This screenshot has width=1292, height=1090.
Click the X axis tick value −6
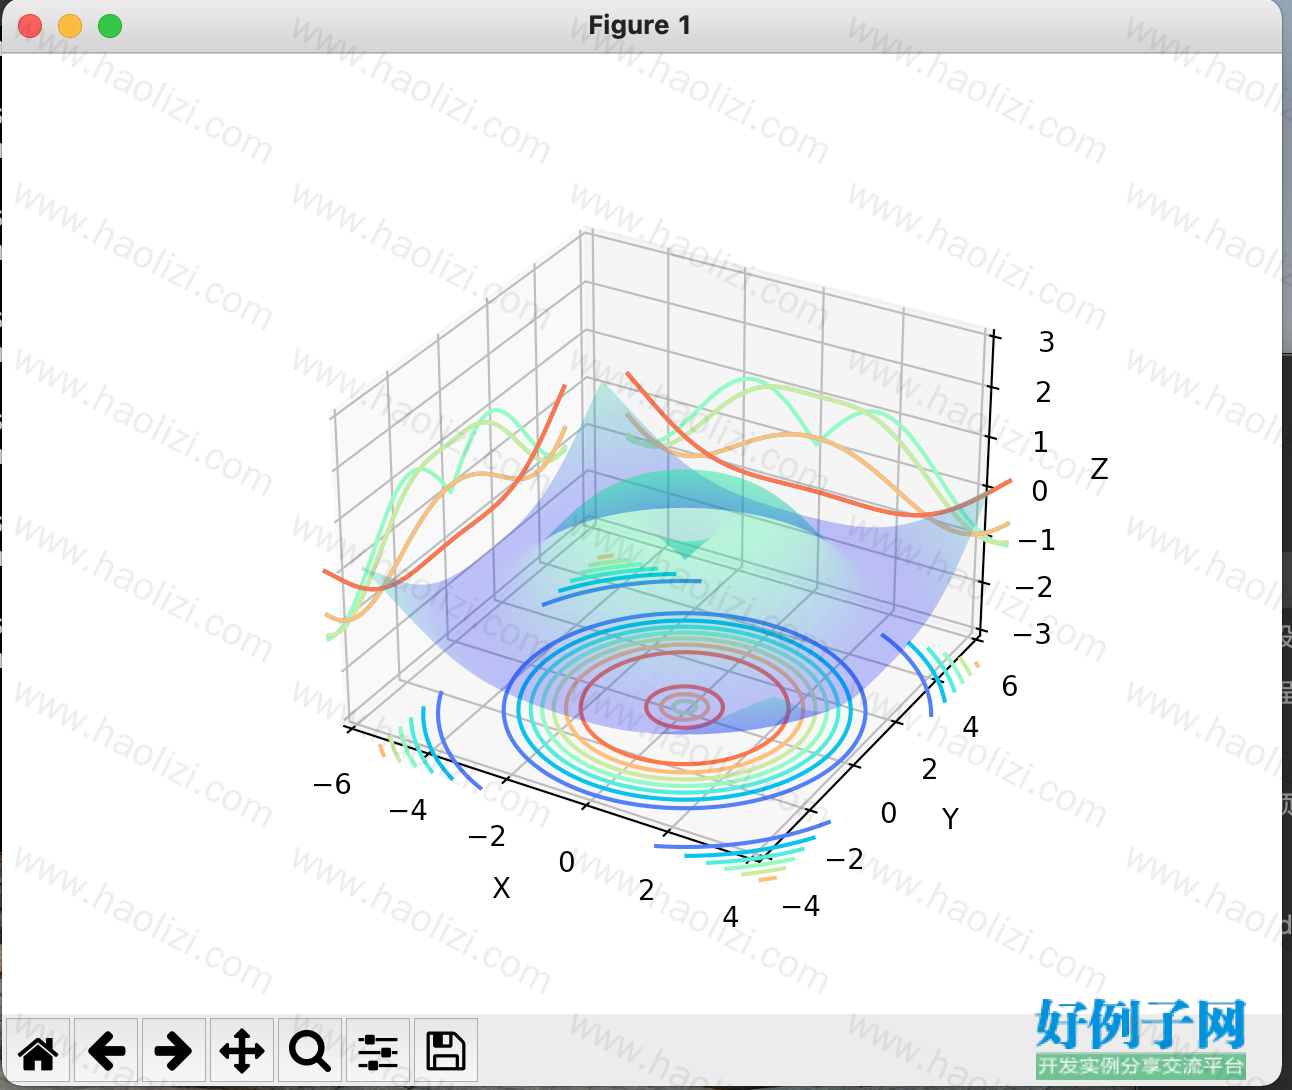332,784
